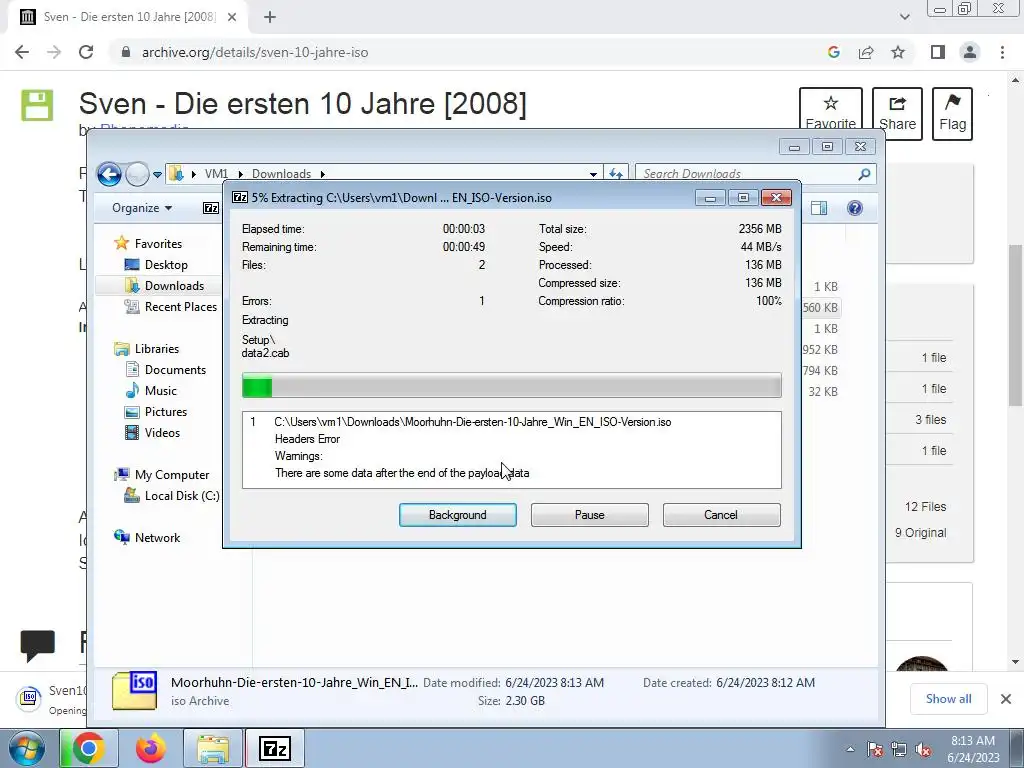Toggle the Chrome side panel icon

[x=938, y=52]
